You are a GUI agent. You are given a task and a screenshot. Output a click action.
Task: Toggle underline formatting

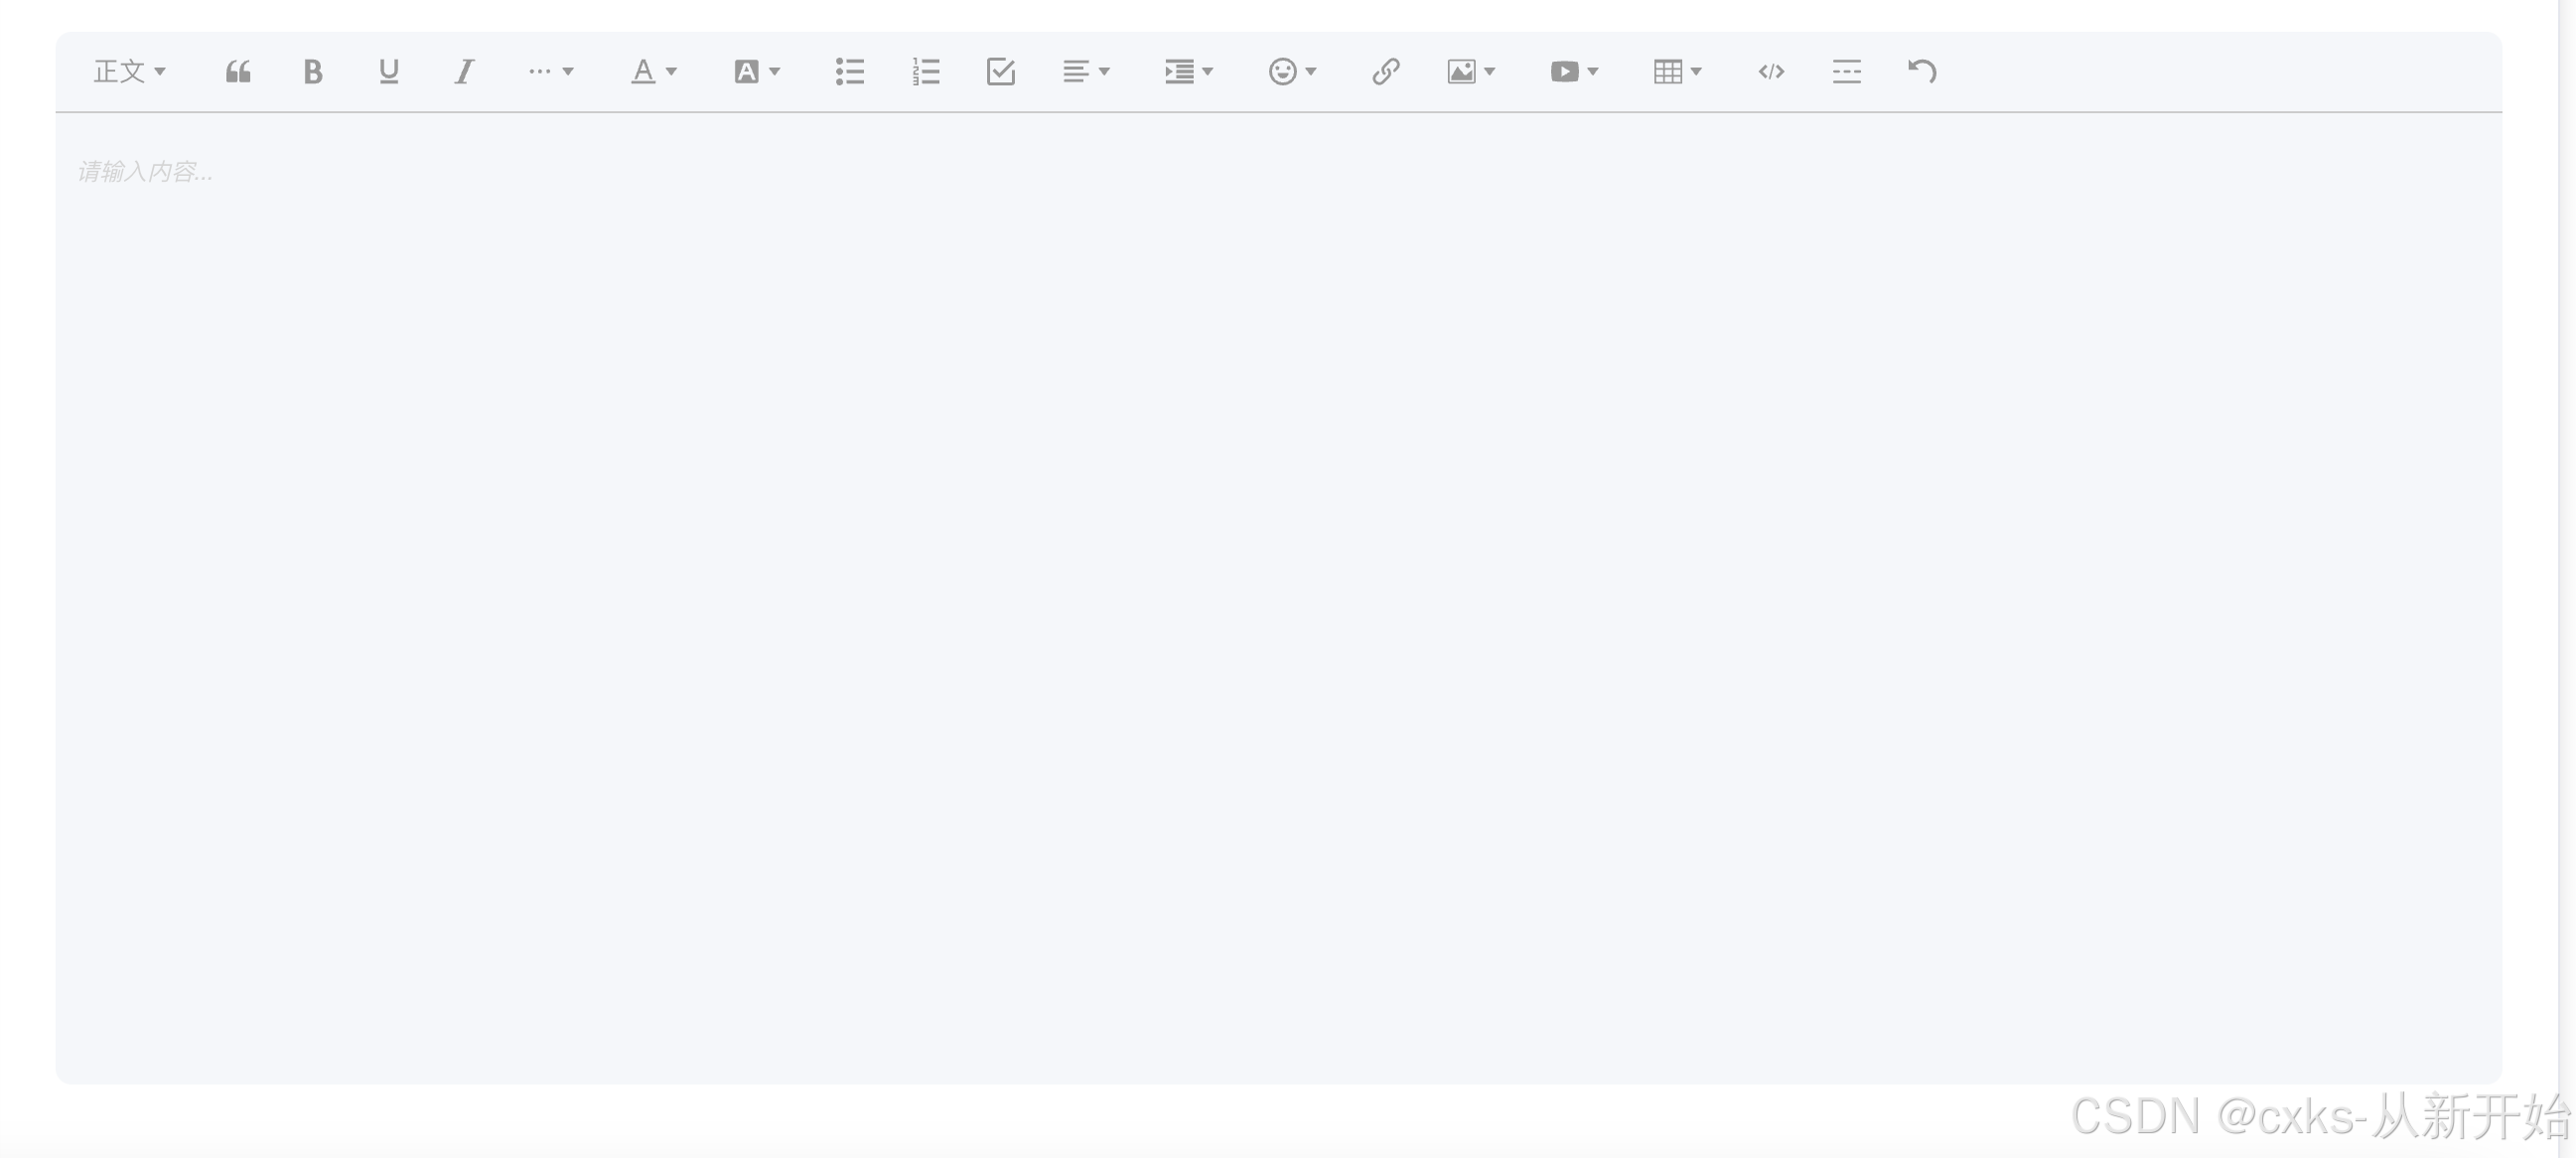click(x=389, y=72)
